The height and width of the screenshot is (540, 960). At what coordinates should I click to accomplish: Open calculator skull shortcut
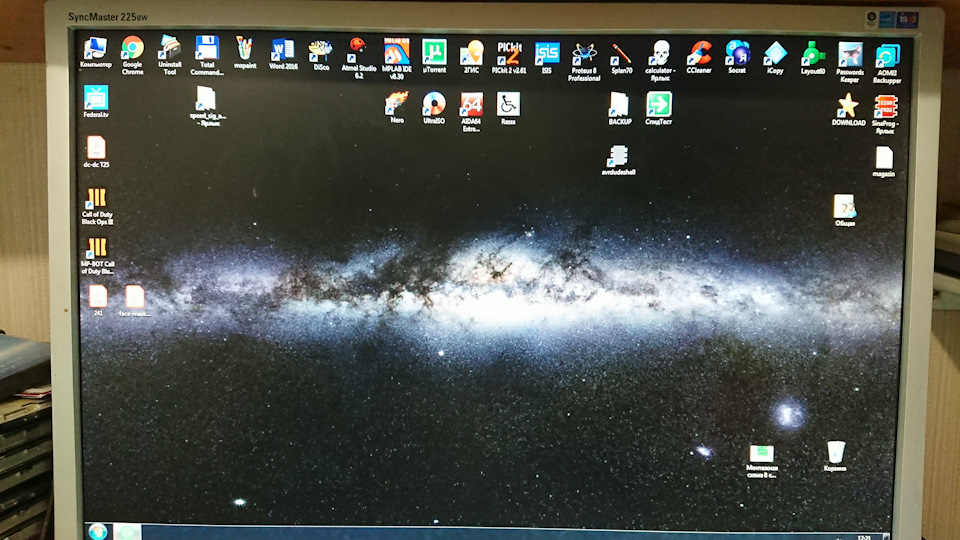tap(660, 61)
